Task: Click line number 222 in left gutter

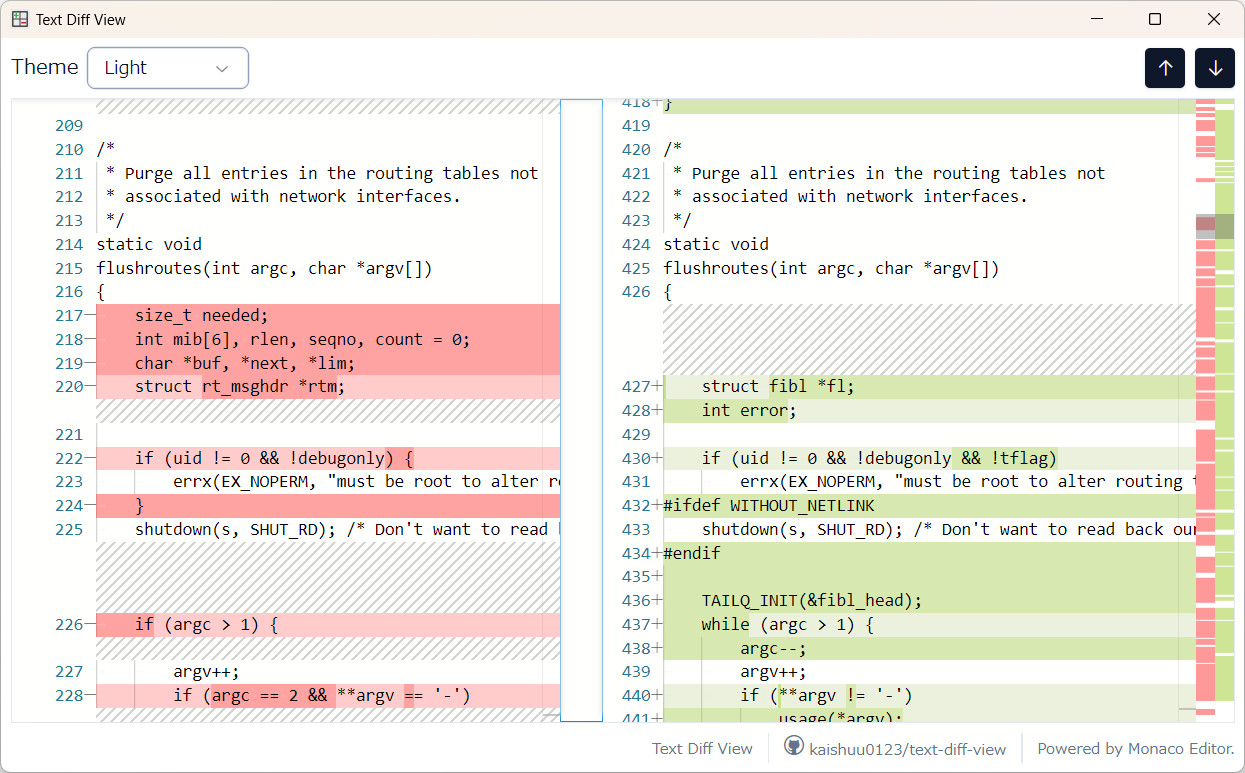Action: point(68,458)
